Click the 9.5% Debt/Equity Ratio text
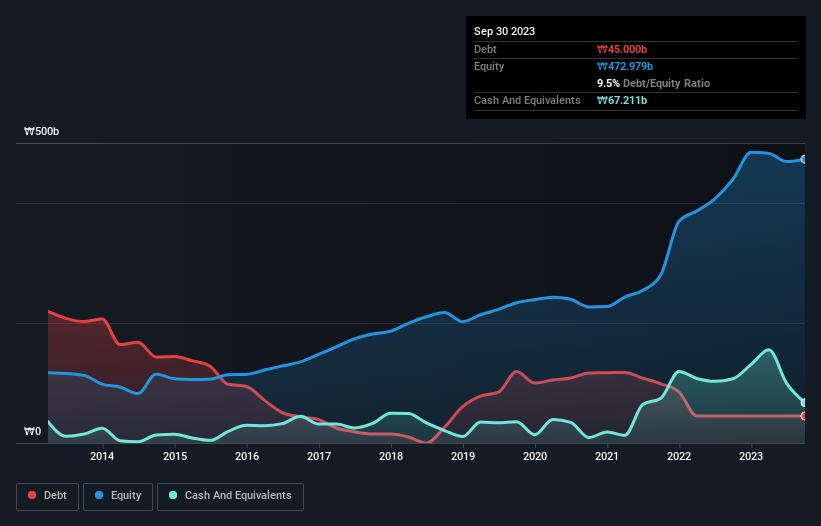 click(x=653, y=83)
